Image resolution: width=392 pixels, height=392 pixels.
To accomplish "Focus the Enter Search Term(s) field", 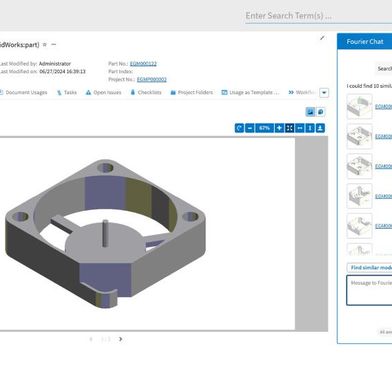I will [319, 16].
